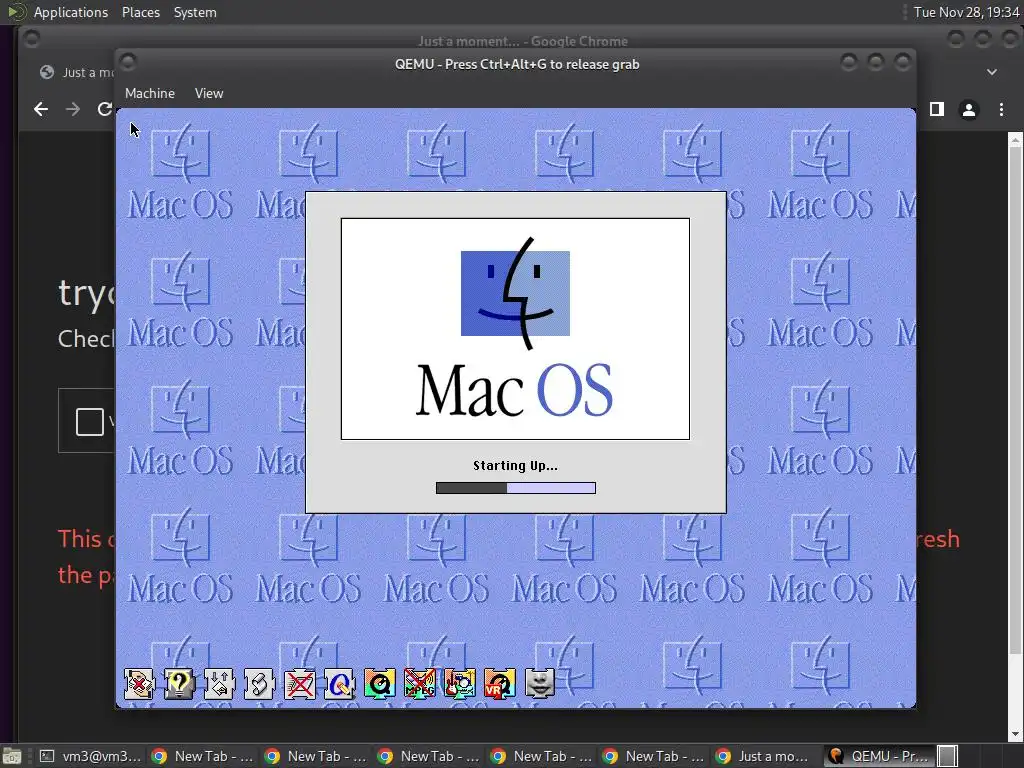Image resolution: width=1024 pixels, height=768 pixels.
Task: Click the Speech lips extension icon
Action: (540, 684)
